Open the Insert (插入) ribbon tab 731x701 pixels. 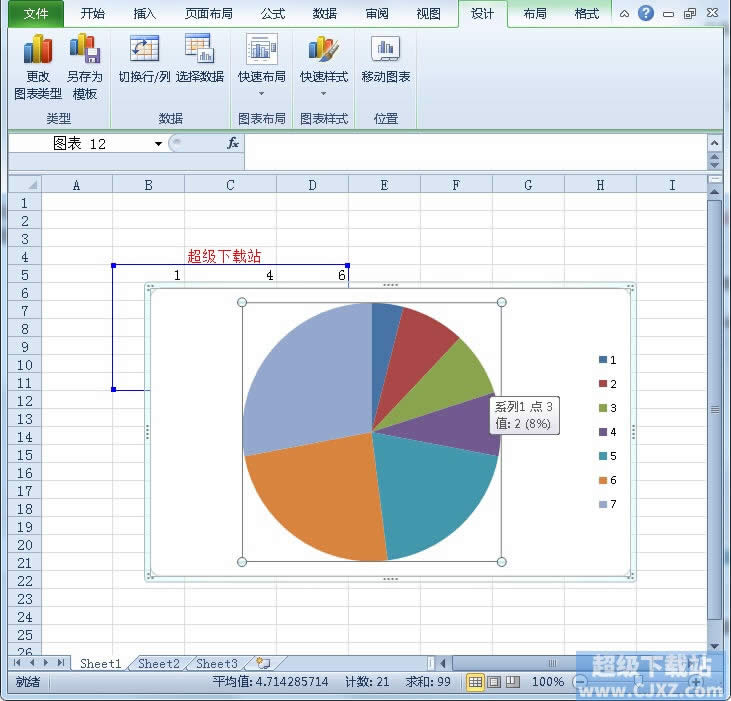pyautogui.click(x=145, y=14)
